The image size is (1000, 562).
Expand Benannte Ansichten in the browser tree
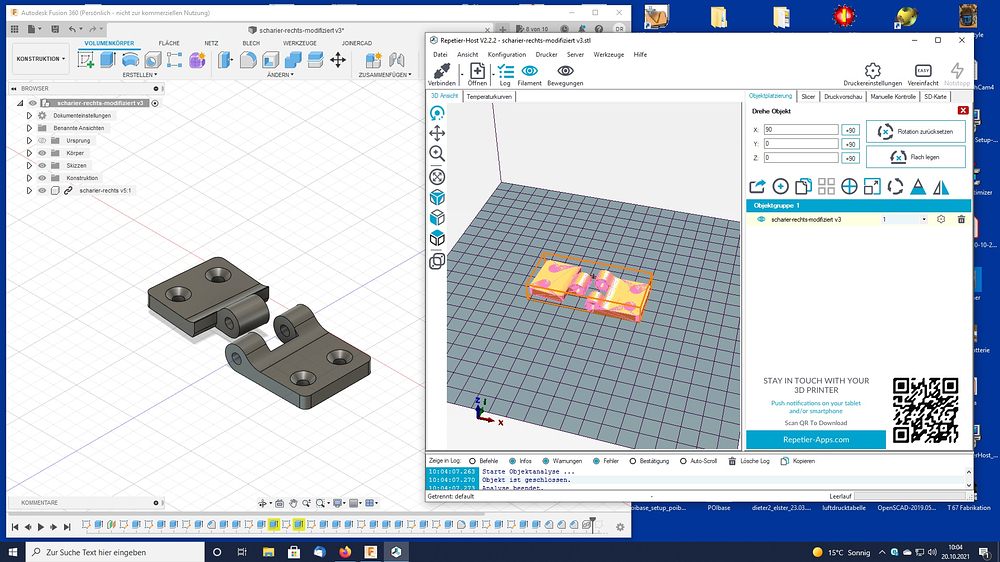coord(29,128)
